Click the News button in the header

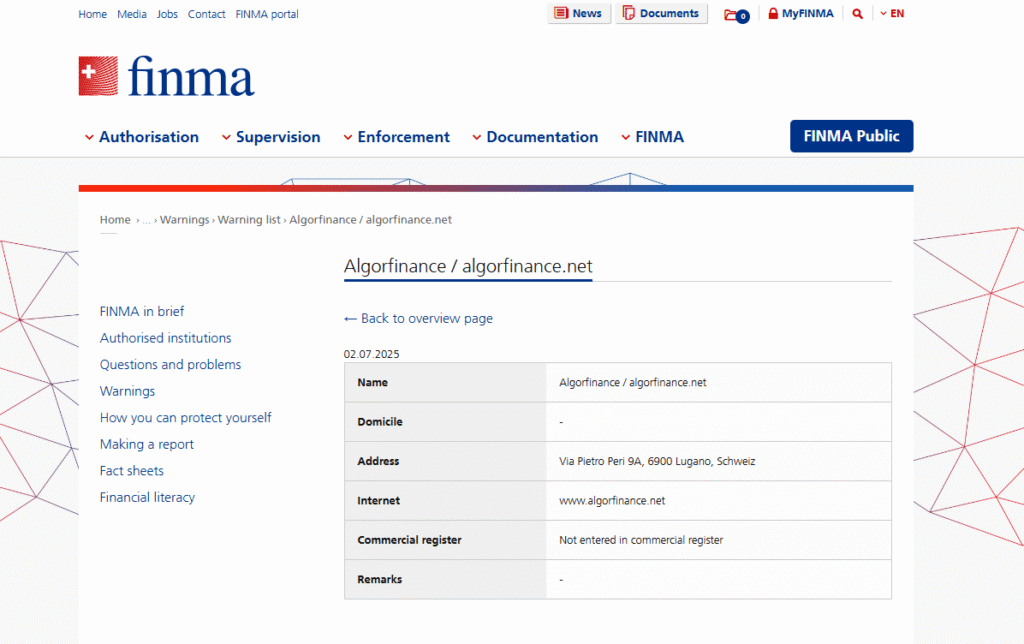(x=579, y=13)
